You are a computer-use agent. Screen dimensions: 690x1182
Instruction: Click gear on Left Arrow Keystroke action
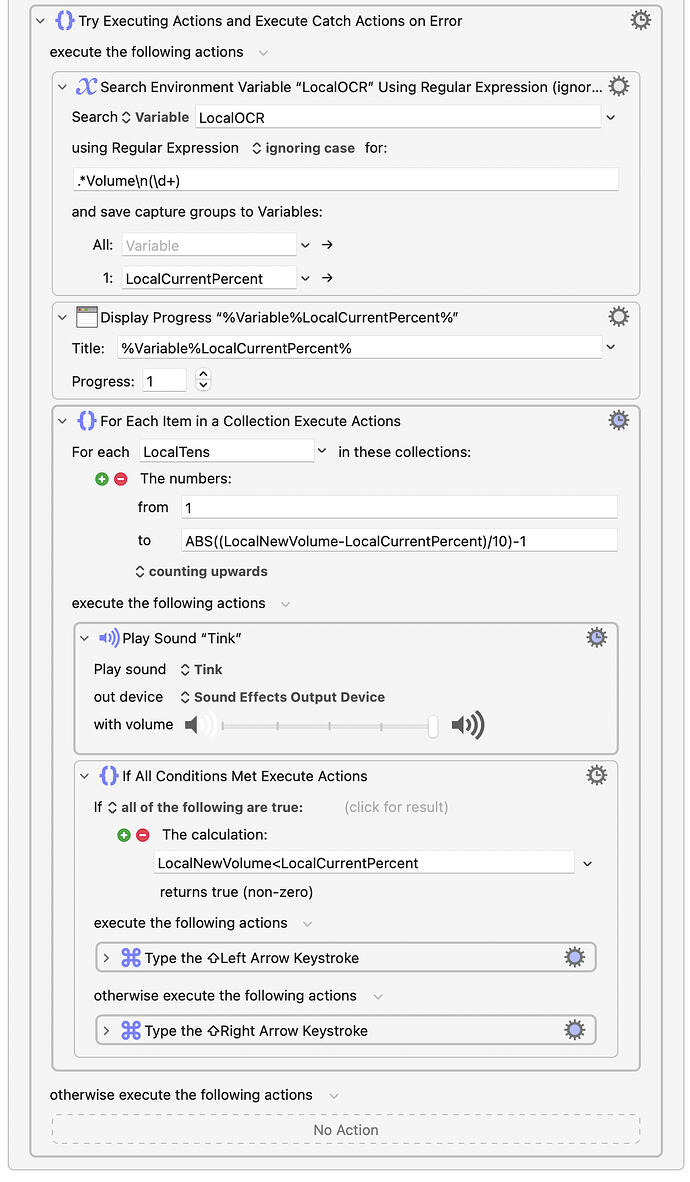pos(575,958)
